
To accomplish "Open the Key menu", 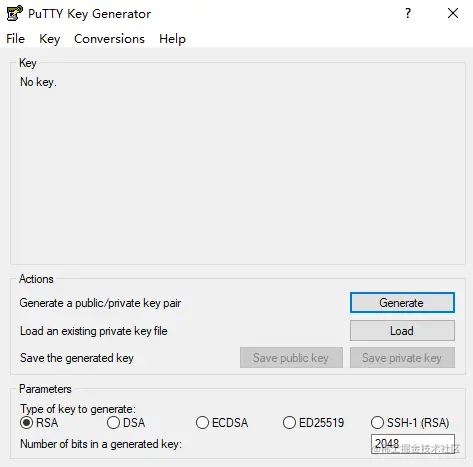I will (50, 39).
